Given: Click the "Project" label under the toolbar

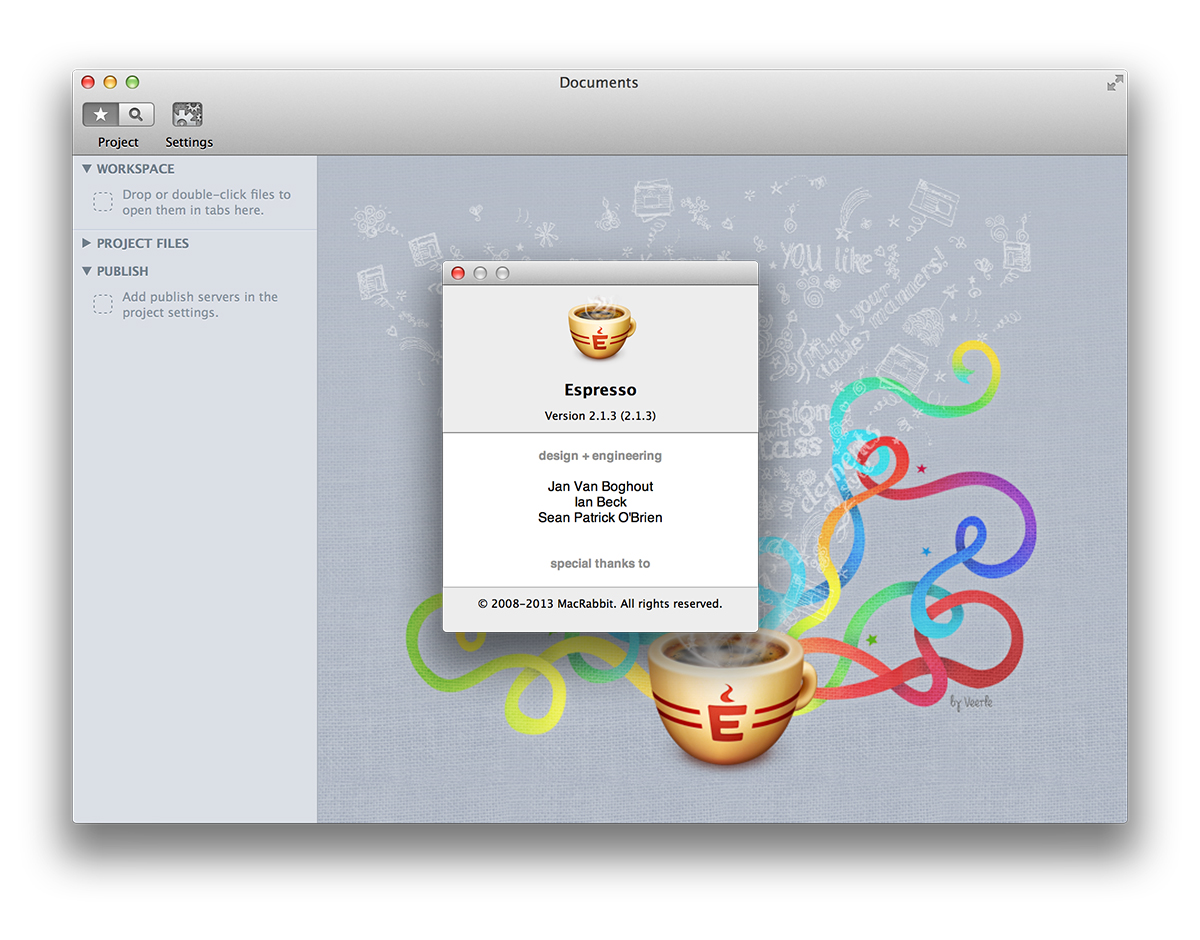Looking at the screenshot, I should 118,142.
